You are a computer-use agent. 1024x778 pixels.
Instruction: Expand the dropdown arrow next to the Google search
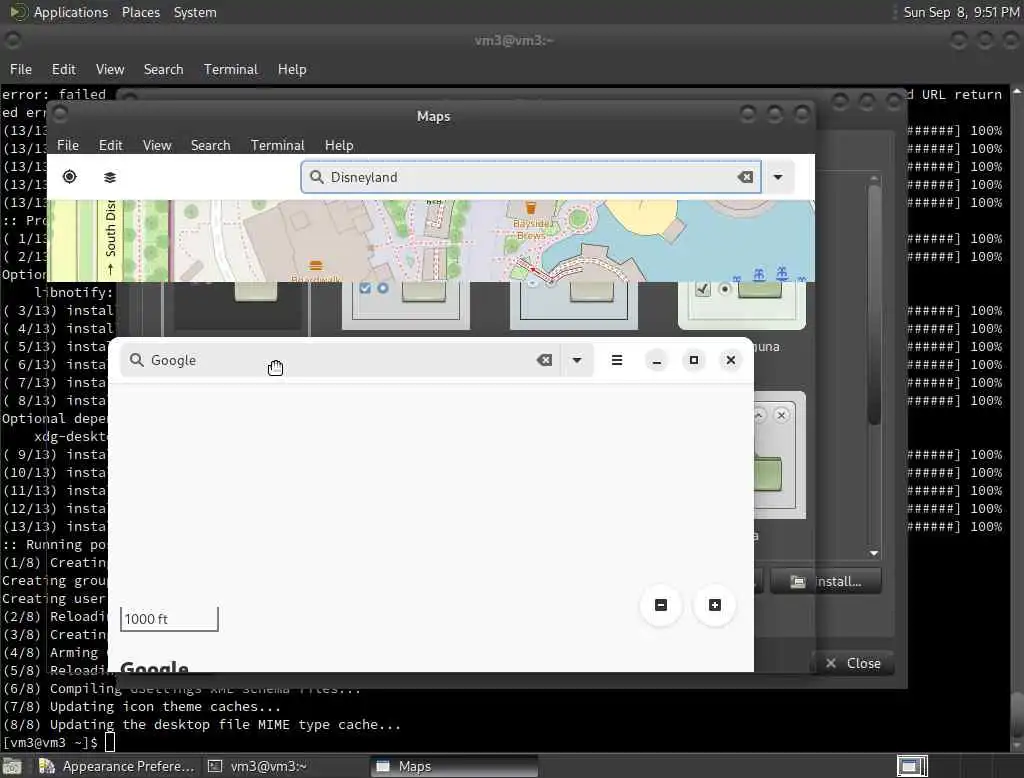click(577, 360)
